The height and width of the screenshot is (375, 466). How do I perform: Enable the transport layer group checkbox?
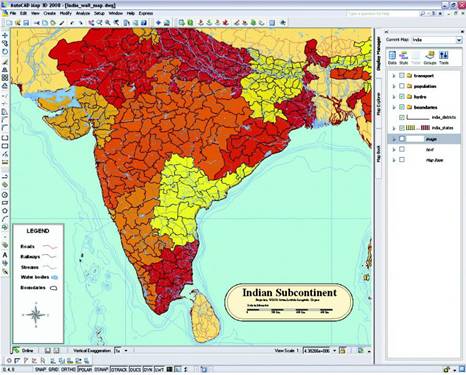click(402, 76)
